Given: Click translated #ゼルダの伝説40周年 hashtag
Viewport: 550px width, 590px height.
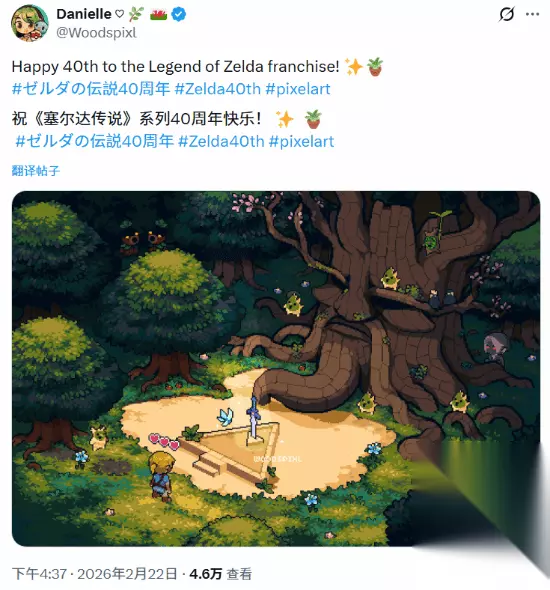Looking at the screenshot, I should 95,141.
